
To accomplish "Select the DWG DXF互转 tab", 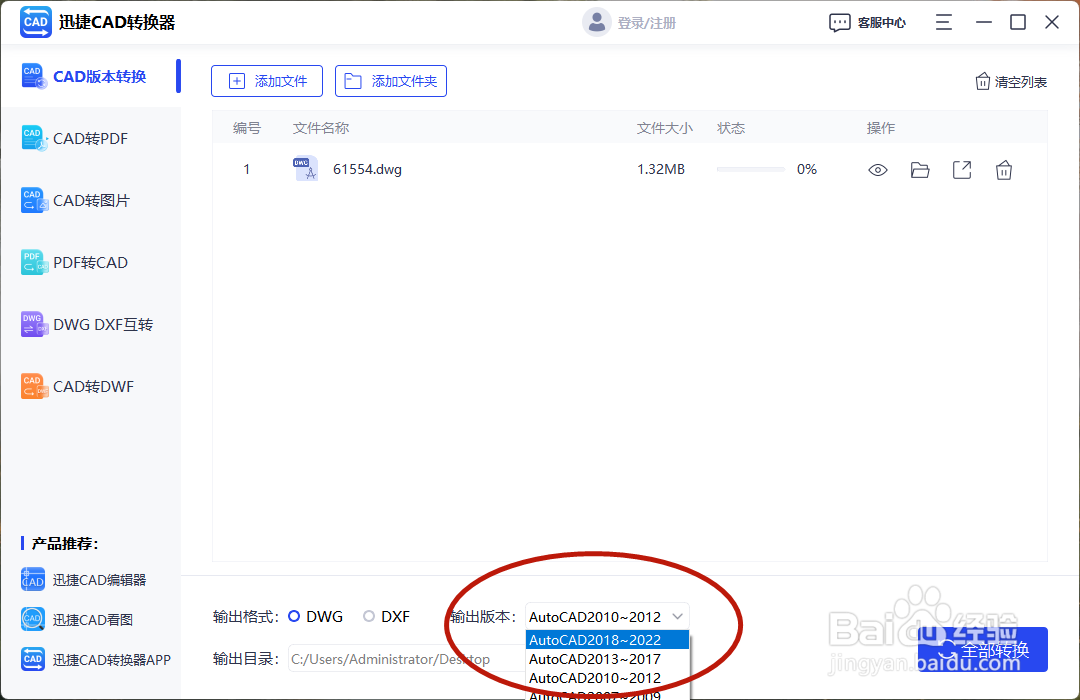I will point(91,325).
